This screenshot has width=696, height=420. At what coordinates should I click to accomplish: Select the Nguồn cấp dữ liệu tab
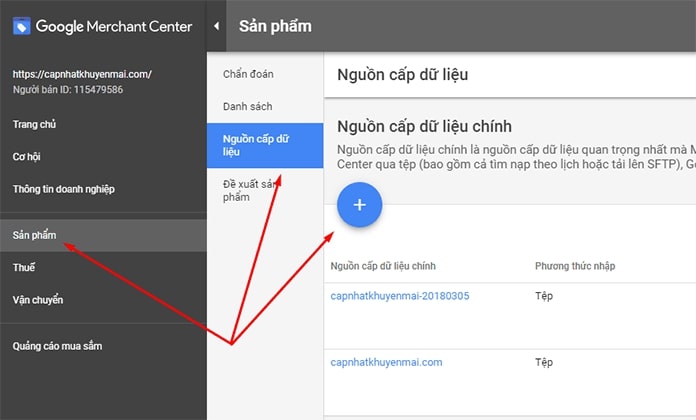tap(265, 146)
